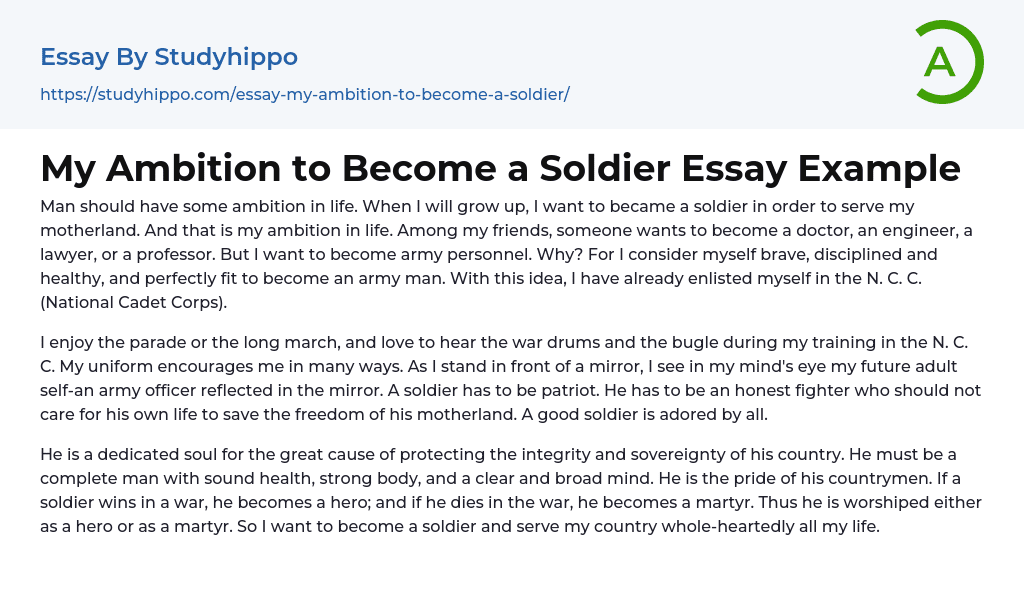Click the 'Essay By Studyhippo' header text
The width and height of the screenshot is (1024, 595).
tap(168, 57)
